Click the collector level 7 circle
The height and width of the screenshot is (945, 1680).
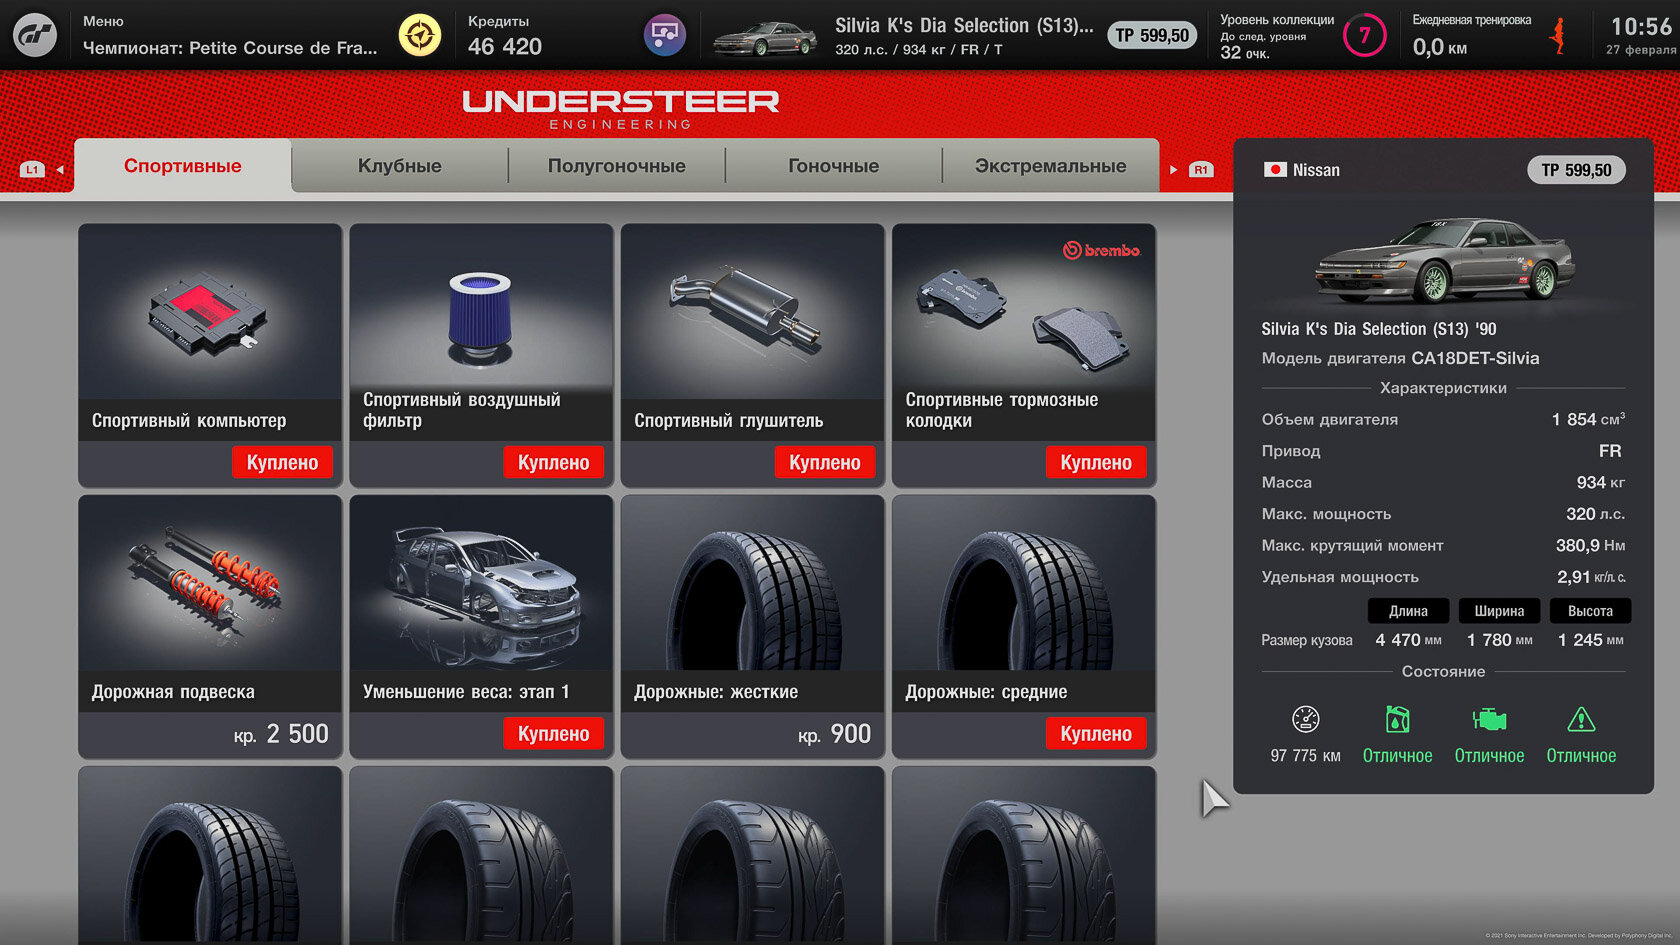pos(1364,35)
